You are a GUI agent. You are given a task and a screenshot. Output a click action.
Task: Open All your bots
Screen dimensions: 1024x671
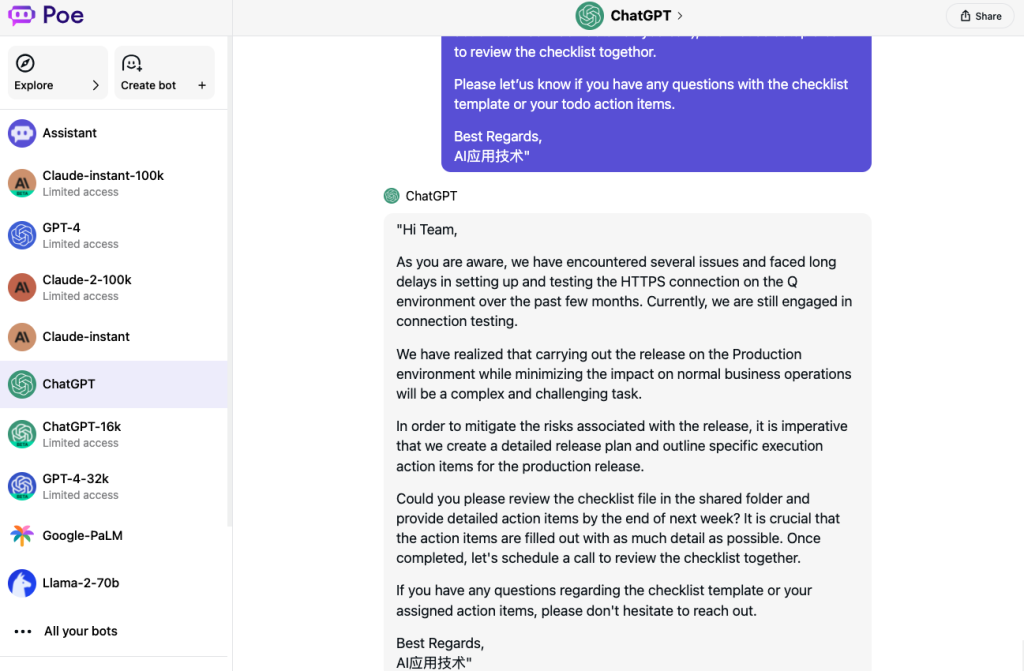pyautogui.click(x=80, y=631)
